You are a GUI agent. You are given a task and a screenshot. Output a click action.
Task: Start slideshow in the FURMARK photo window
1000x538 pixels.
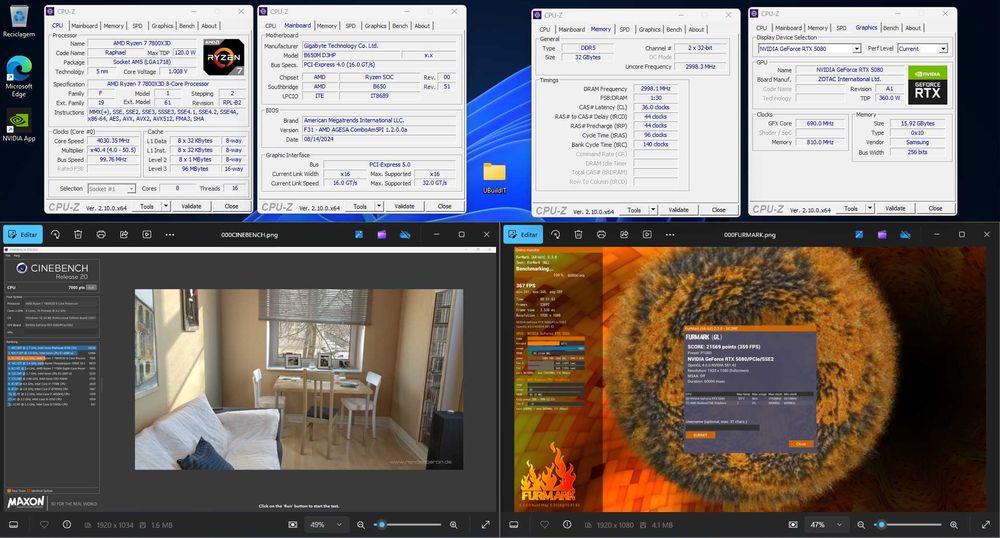[647, 235]
